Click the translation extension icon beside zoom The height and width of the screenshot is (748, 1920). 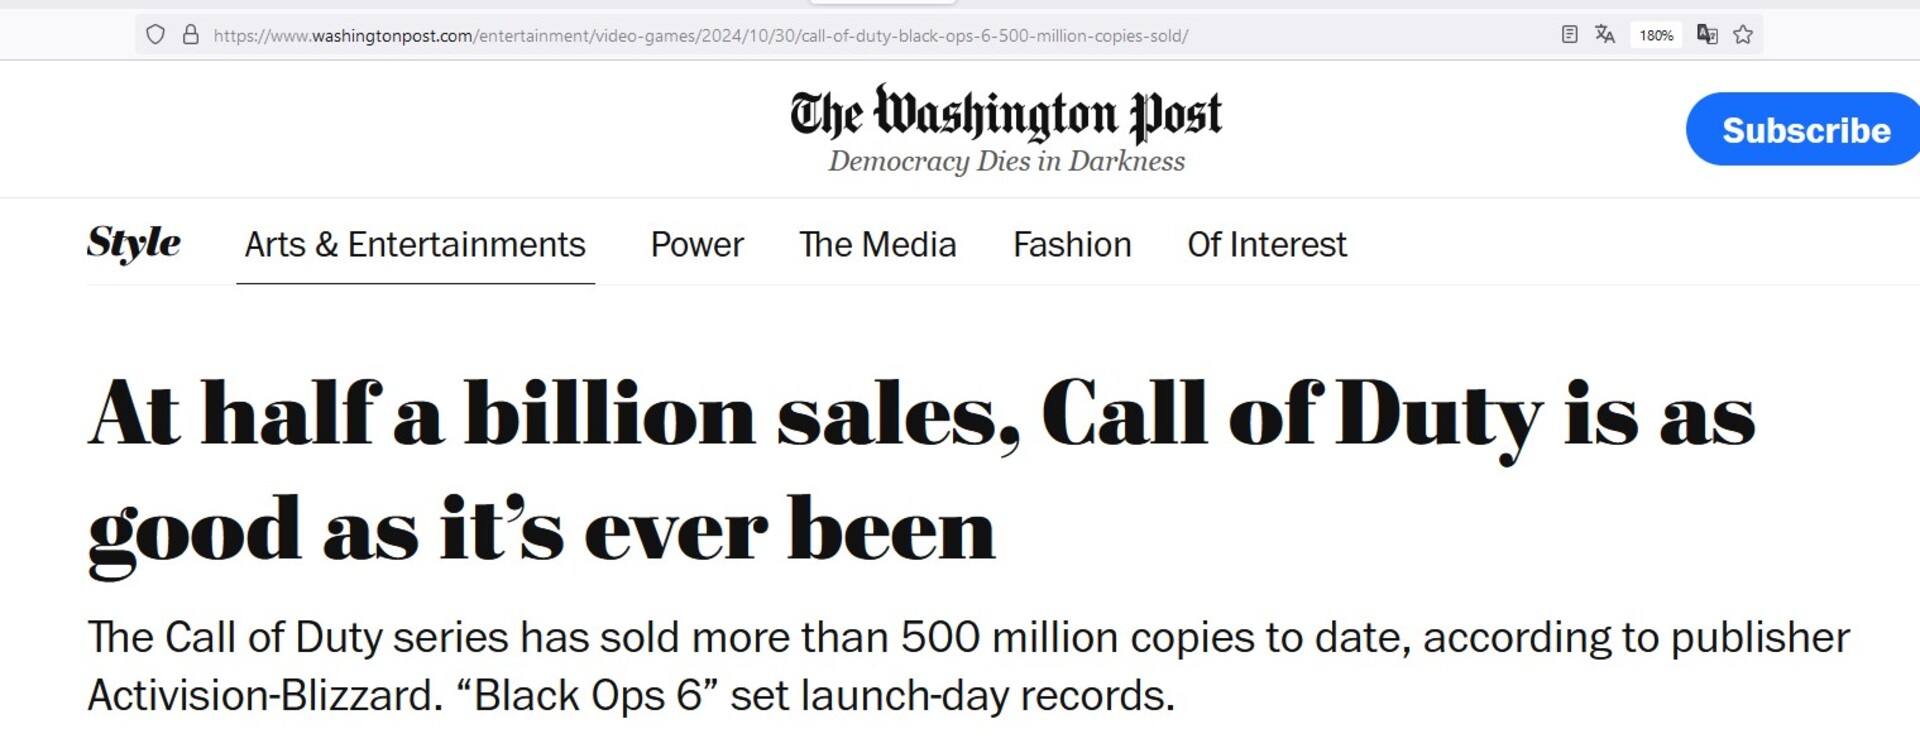pyautogui.click(x=1707, y=35)
